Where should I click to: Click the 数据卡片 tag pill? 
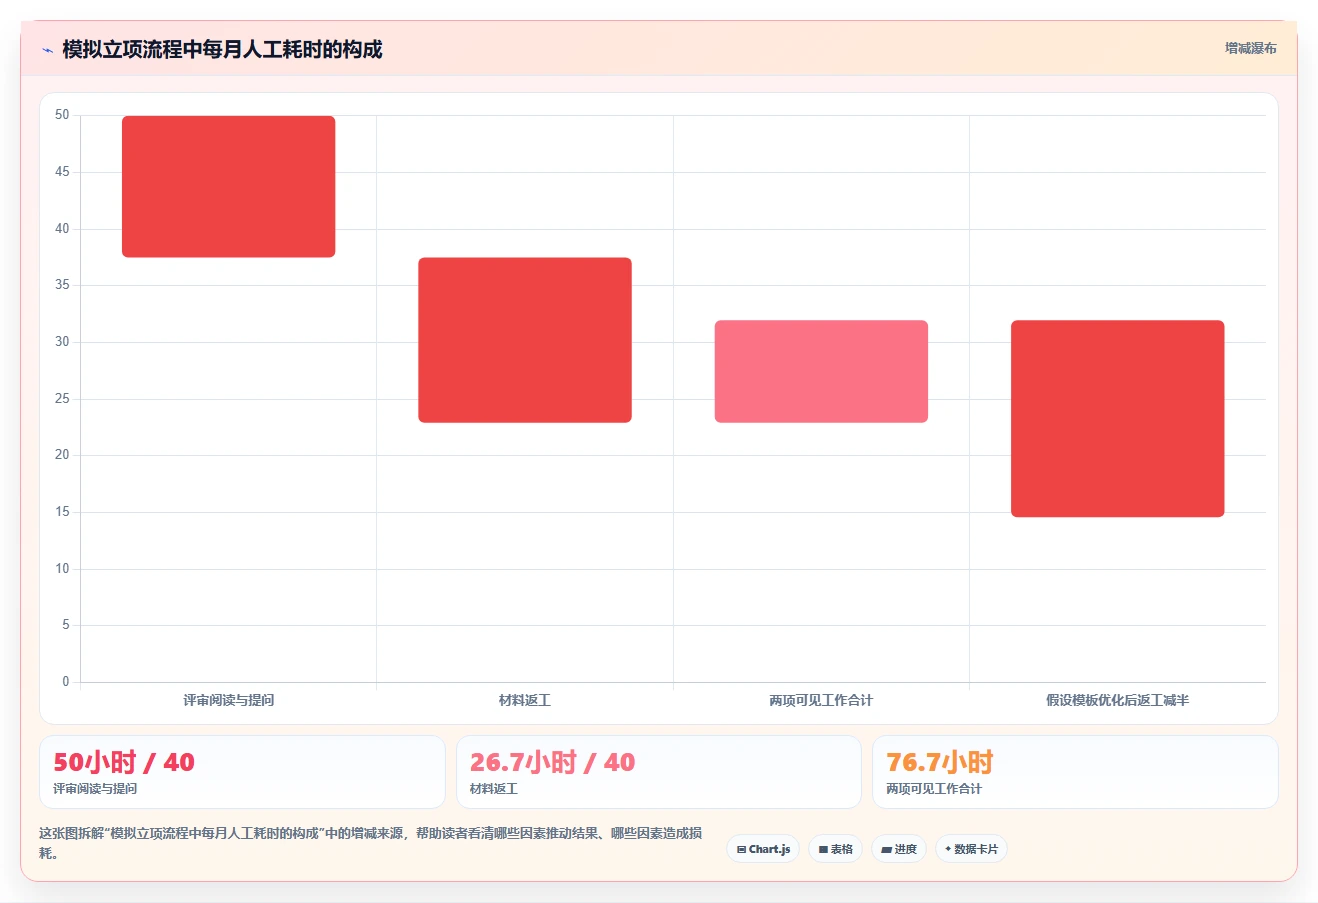[x=971, y=849]
